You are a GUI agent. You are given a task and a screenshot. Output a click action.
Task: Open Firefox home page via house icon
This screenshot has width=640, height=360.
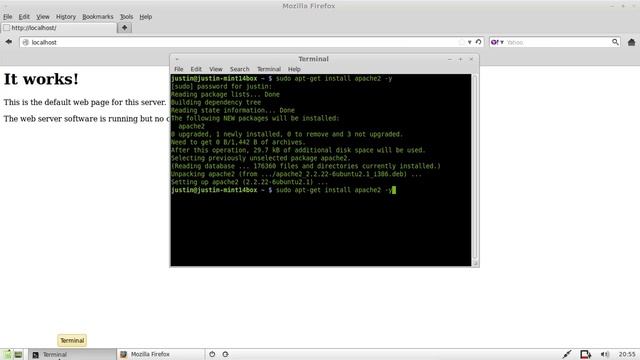tap(631, 42)
